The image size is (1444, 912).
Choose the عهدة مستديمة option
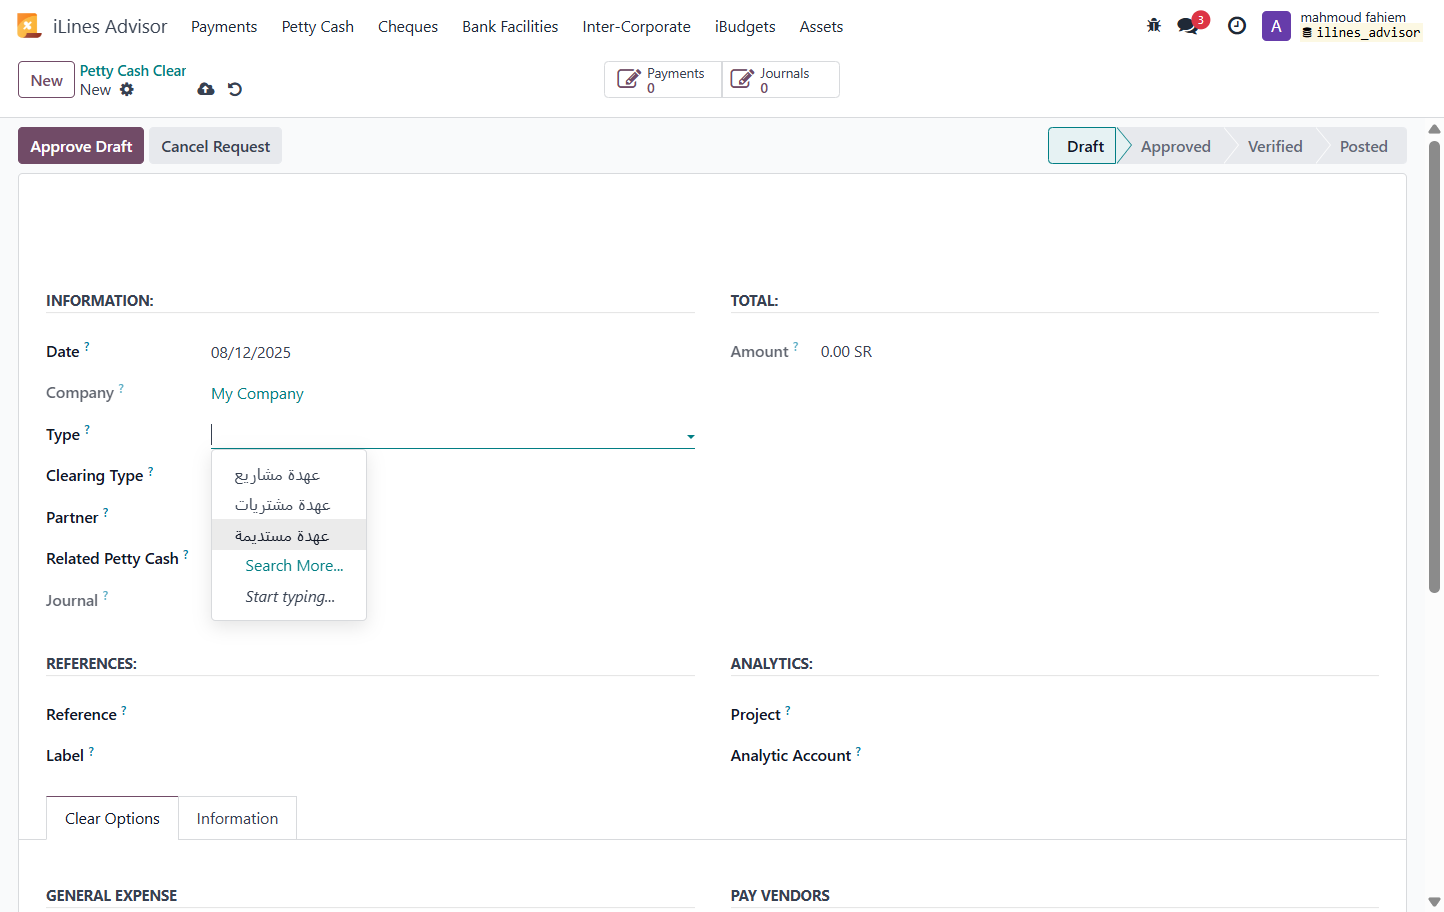(x=289, y=535)
